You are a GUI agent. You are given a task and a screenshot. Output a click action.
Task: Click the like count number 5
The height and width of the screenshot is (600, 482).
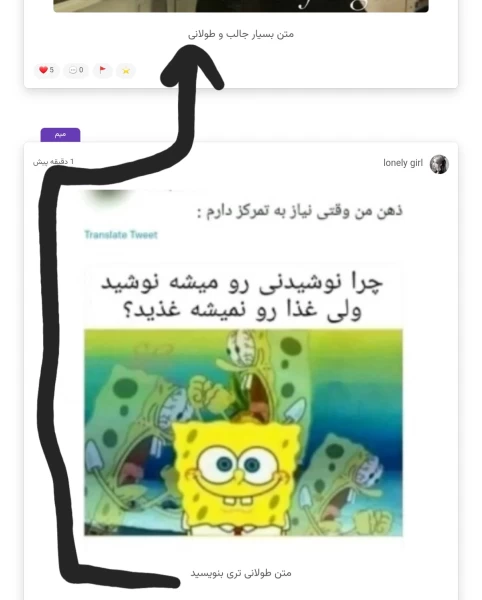pyautogui.click(x=52, y=70)
